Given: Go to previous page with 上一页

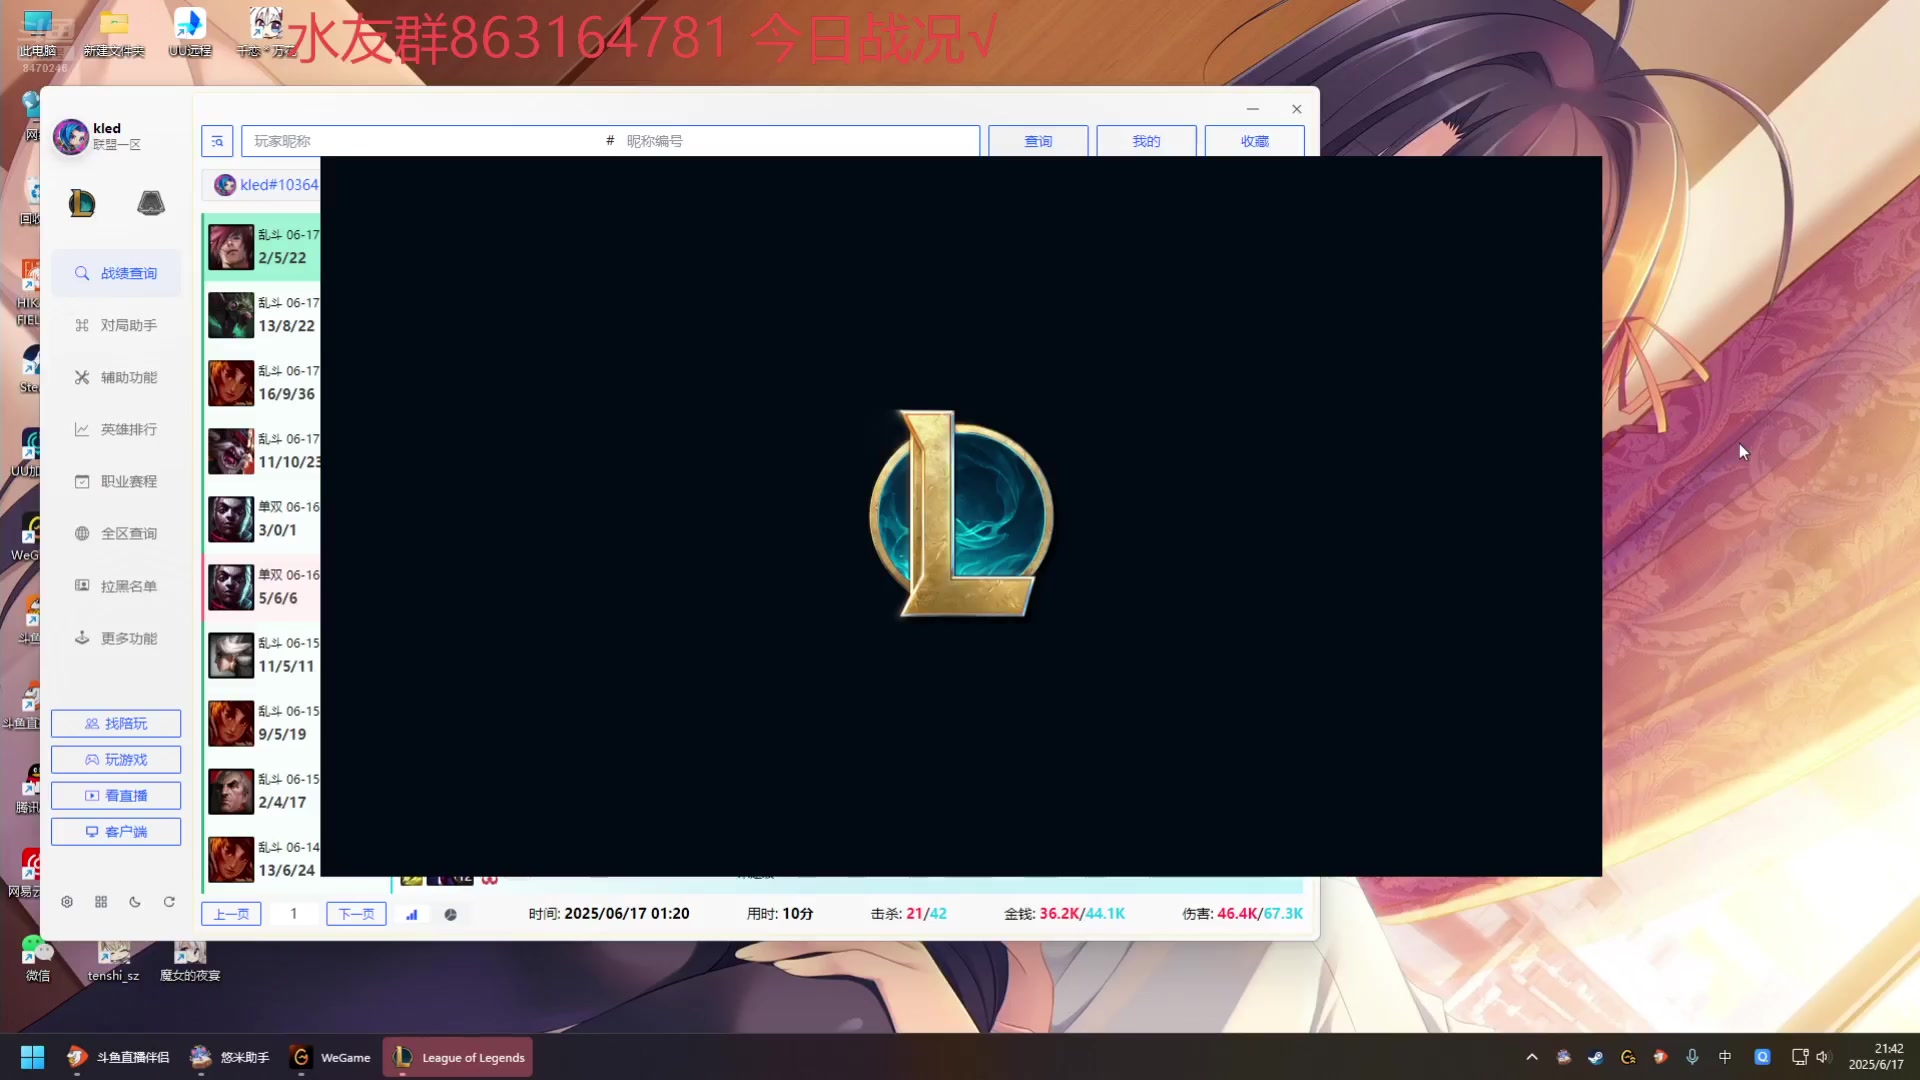Looking at the screenshot, I should pyautogui.click(x=231, y=914).
